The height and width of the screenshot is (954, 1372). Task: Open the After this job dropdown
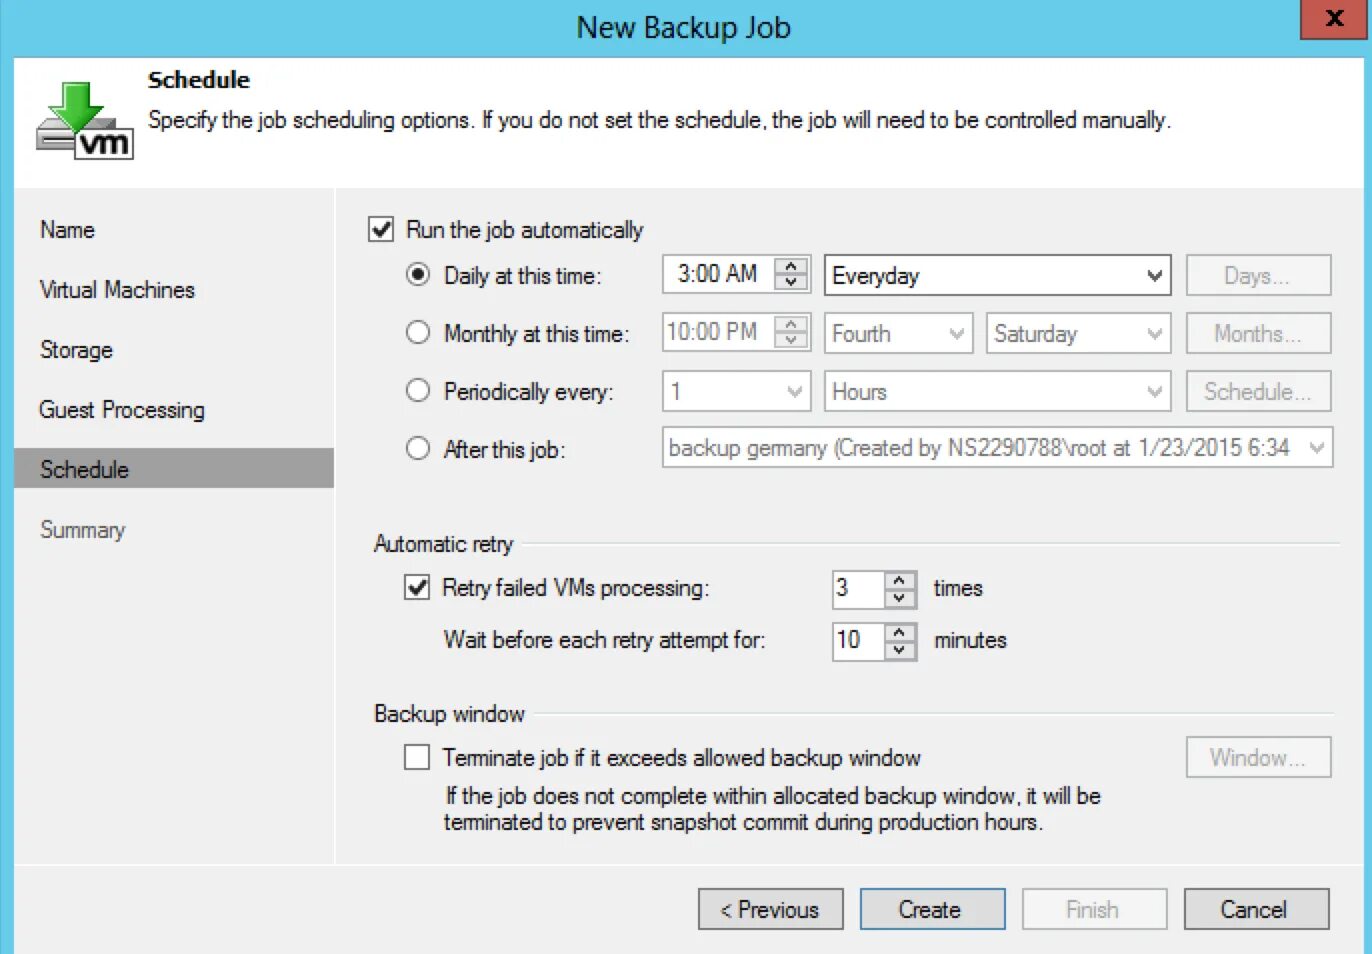(x=997, y=448)
